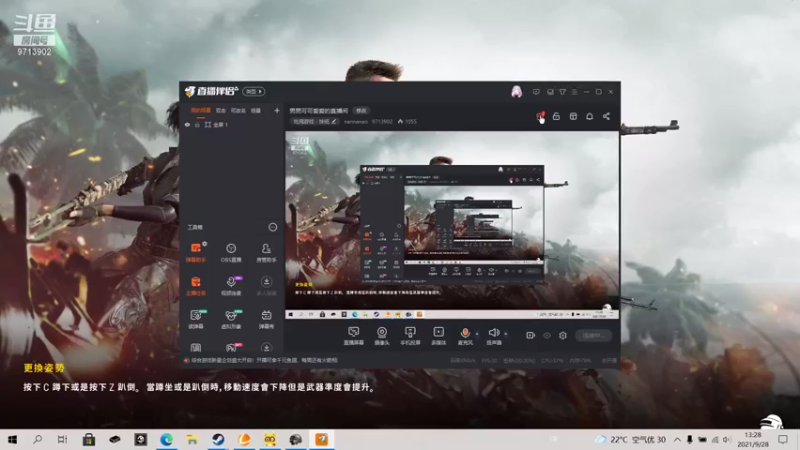
Task: Open the skin shirt icon in title bar
Action: [562, 92]
